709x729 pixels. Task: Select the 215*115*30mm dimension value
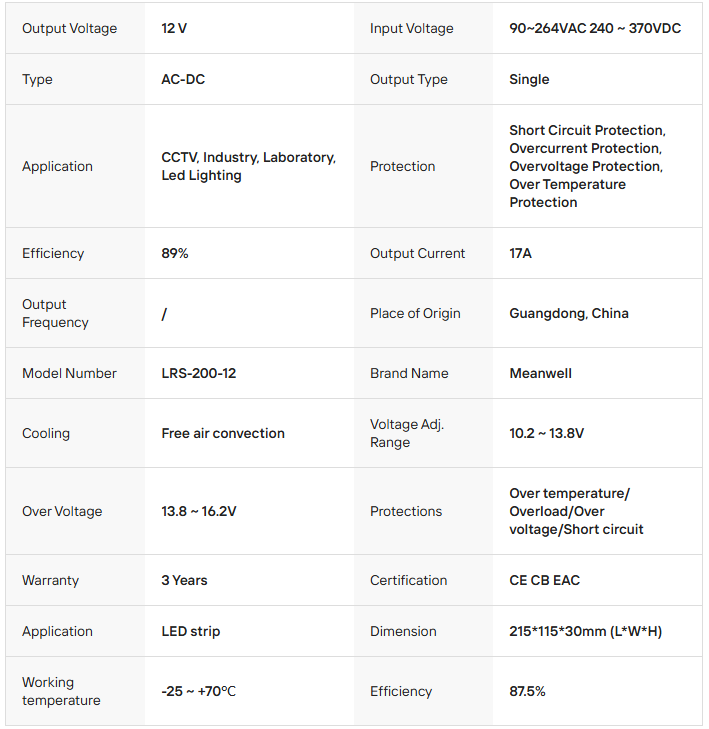(585, 631)
